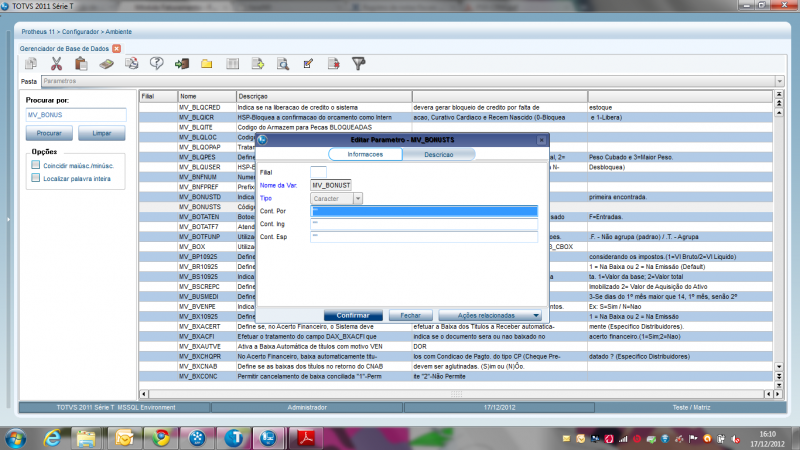This screenshot has width=800, height=450.
Task: Select the MV_BXCNAB row
Action: click(456, 366)
